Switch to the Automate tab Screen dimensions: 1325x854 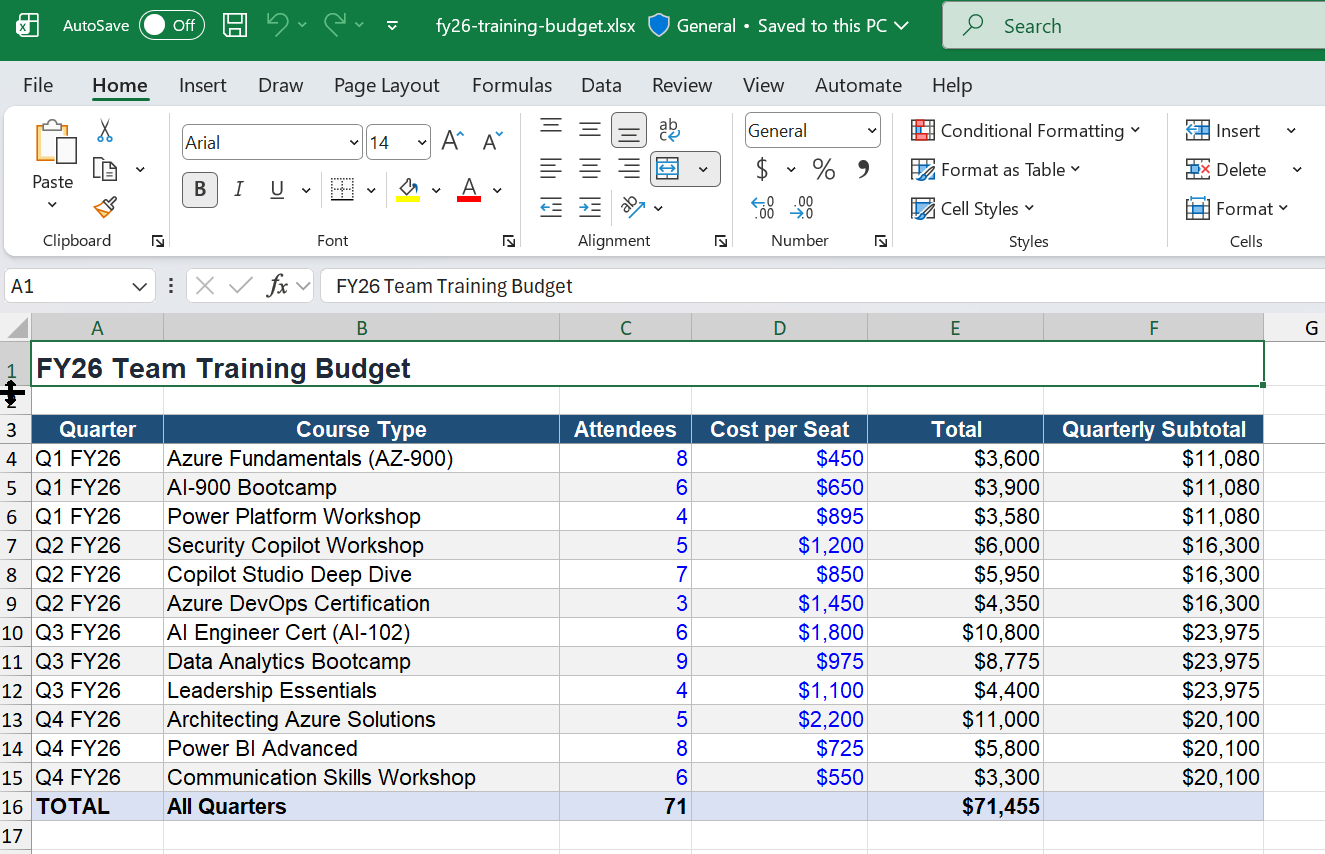(858, 85)
